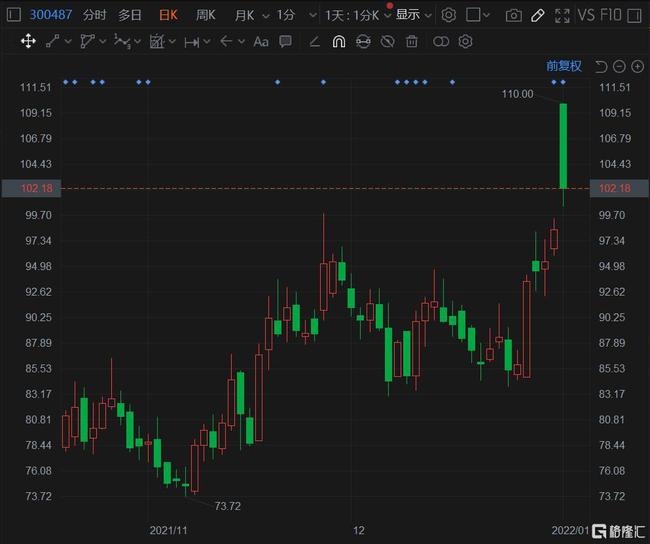Open F10 company info
650x544 pixels.
[611, 15]
